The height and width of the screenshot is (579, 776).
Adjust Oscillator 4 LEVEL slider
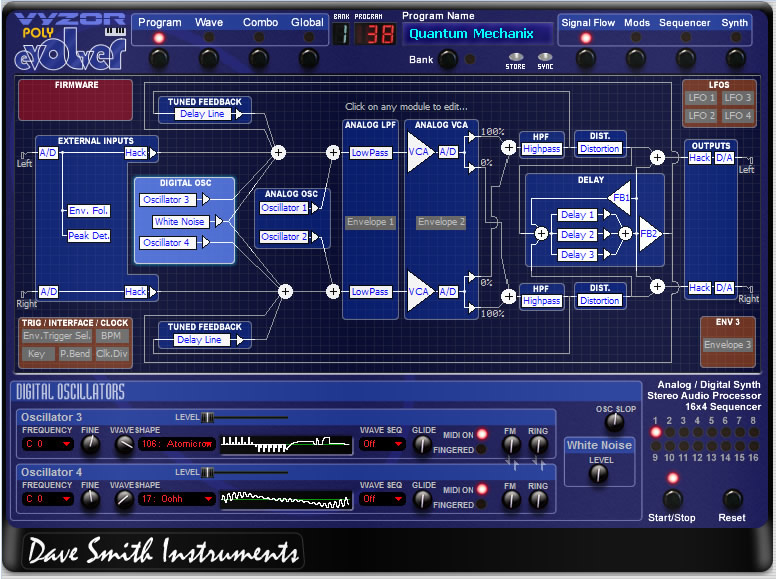[x=207, y=472]
